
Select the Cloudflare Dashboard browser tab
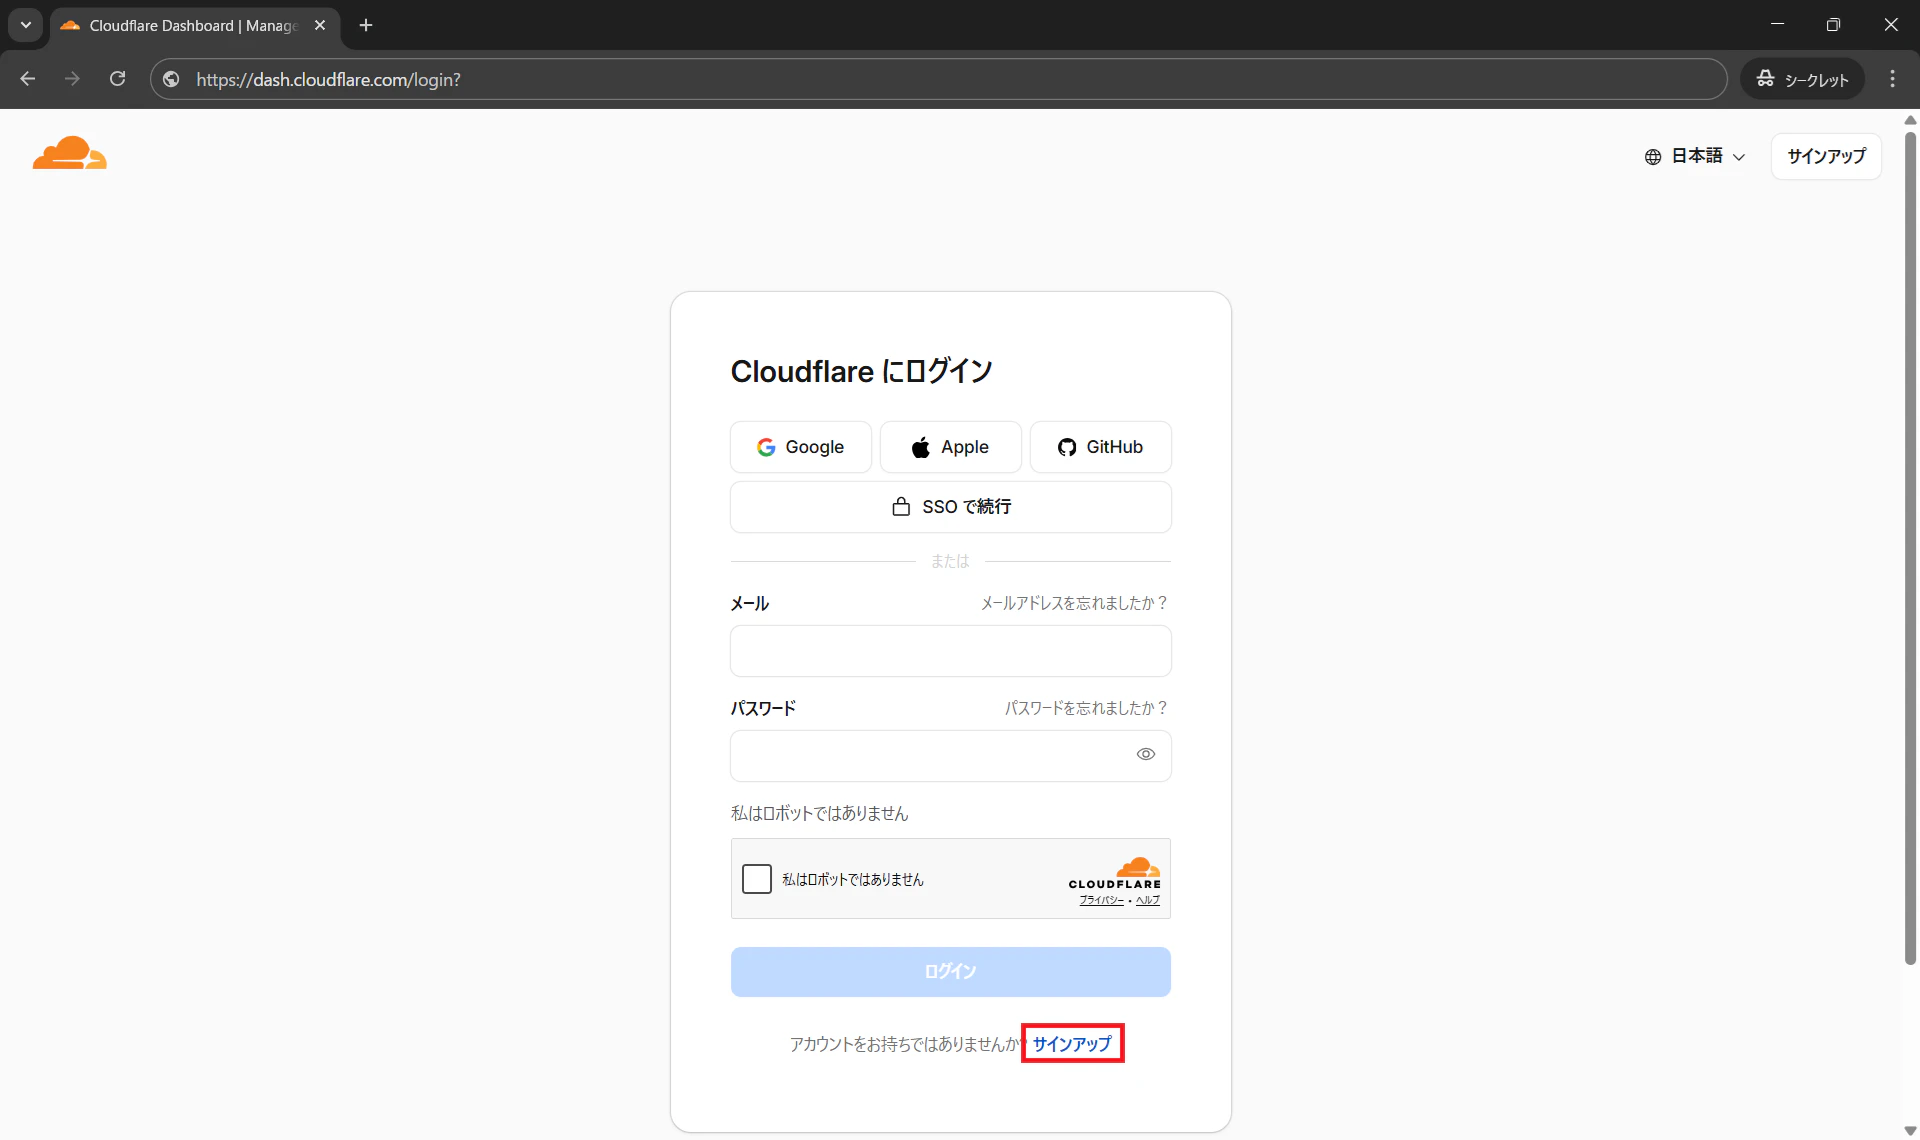pyautogui.click(x=193, y=25)
